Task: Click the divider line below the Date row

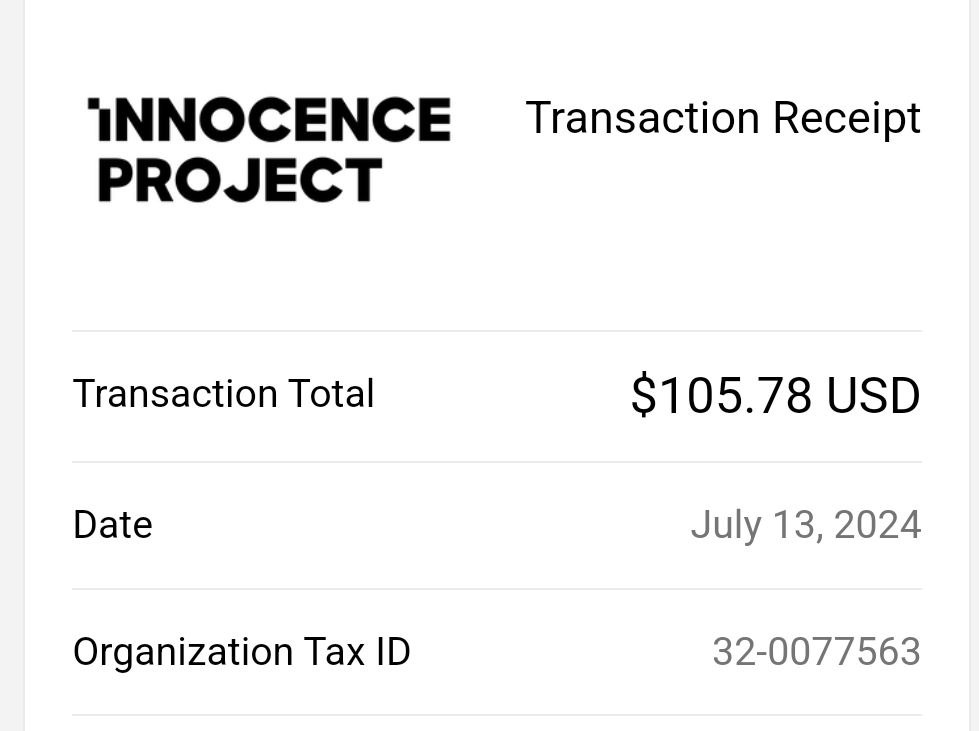Action: 497,589
